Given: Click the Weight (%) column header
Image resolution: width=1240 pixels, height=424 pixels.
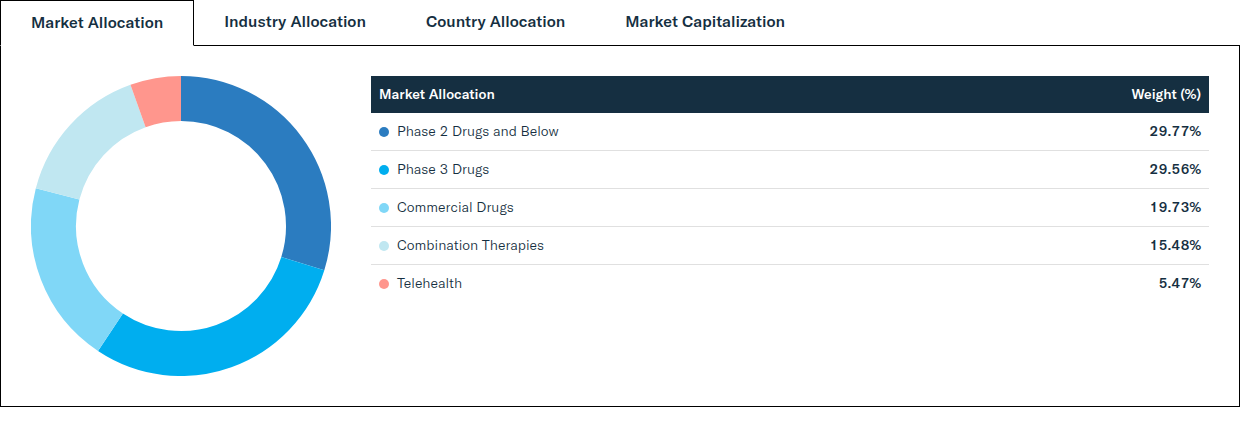Looking at the screenshot, I should [x=1165, y=94].
